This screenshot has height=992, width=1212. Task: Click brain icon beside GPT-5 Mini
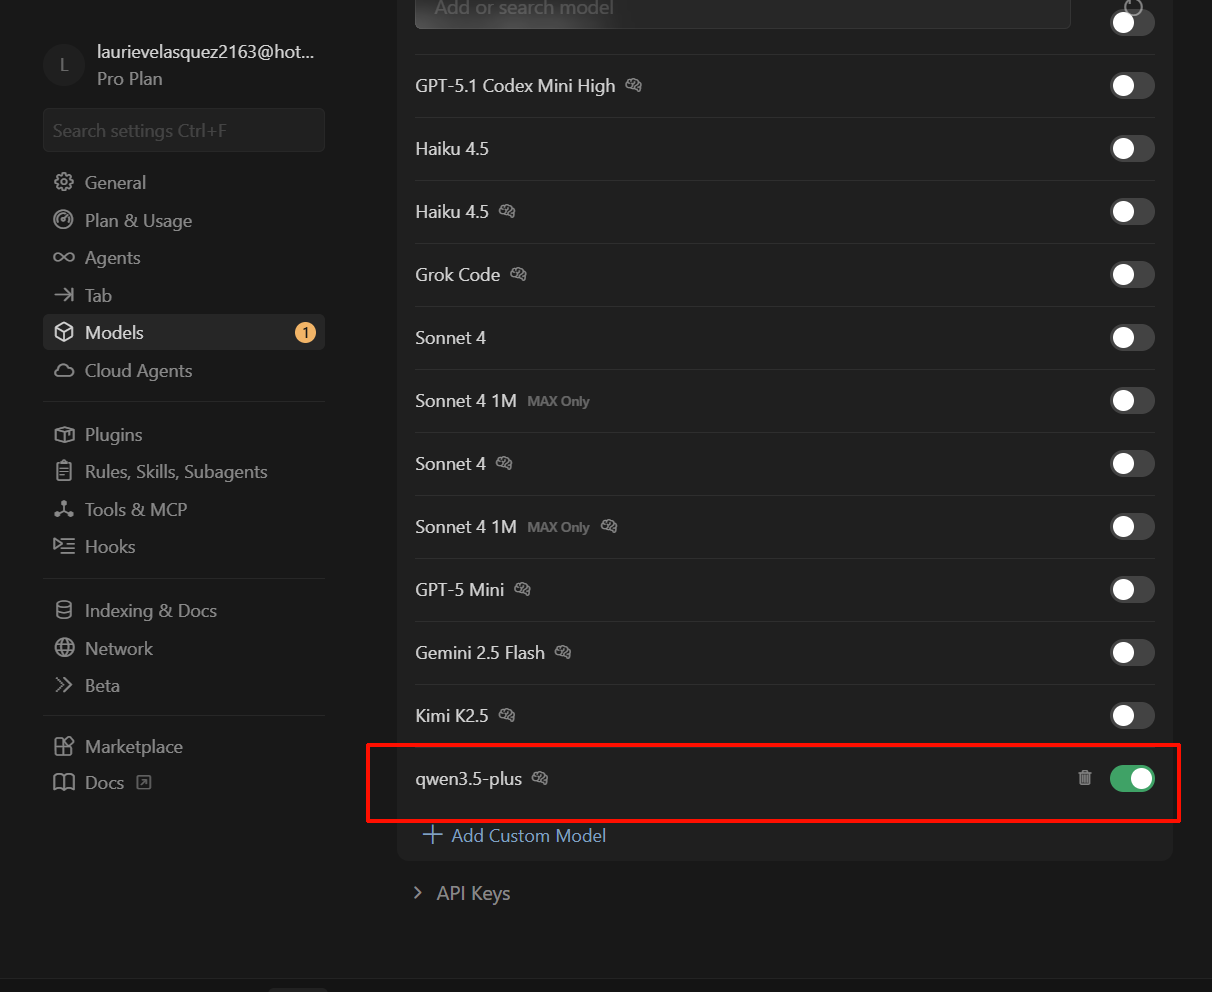[x=522, y=589]
